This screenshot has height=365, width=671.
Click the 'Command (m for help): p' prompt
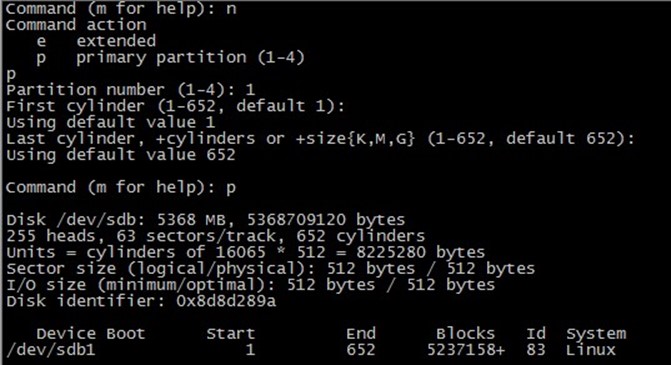click(x=121, y=188)
